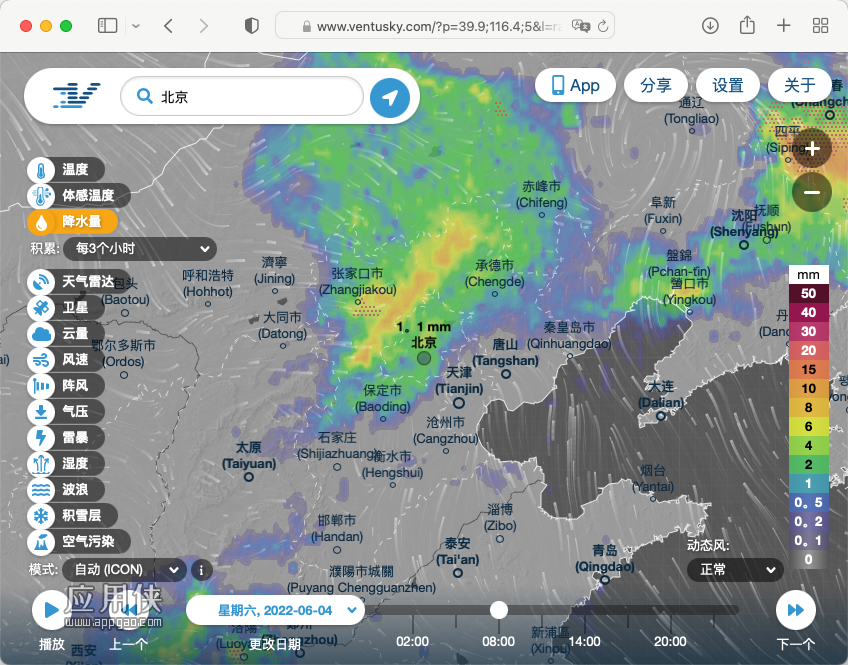Click the App download button
Viewport: 848px width, 665px height.
point(575,85)
